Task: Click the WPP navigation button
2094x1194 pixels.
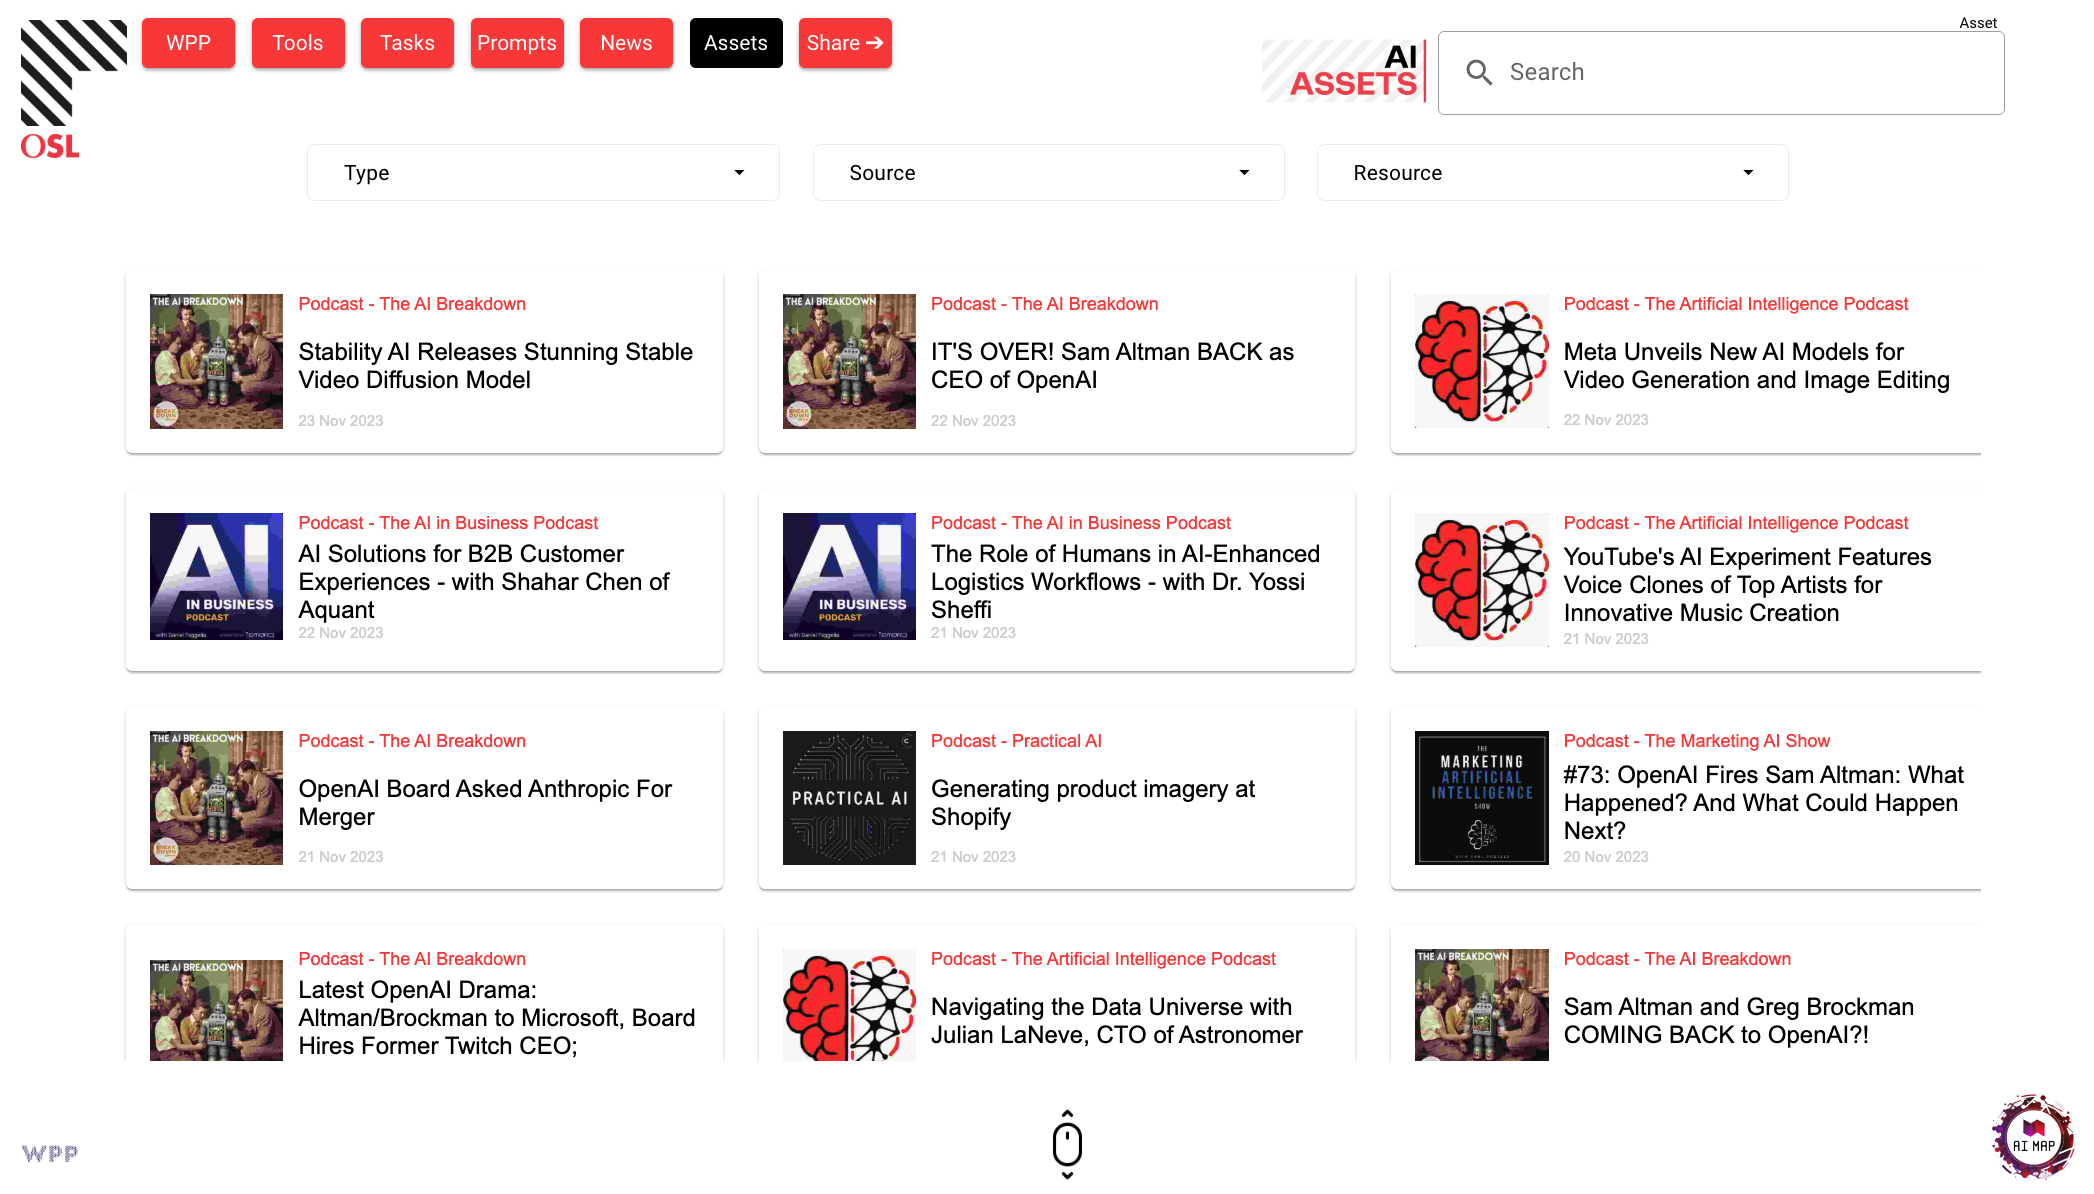Action: (x=188, y=43)
